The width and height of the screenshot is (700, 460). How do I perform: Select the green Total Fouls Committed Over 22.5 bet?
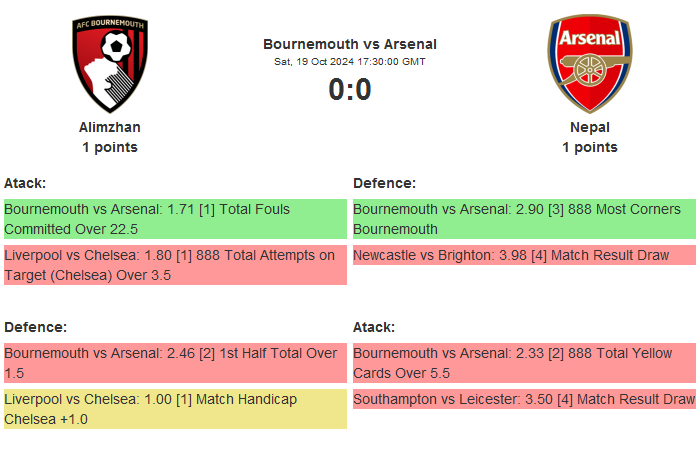click(175, 219)
